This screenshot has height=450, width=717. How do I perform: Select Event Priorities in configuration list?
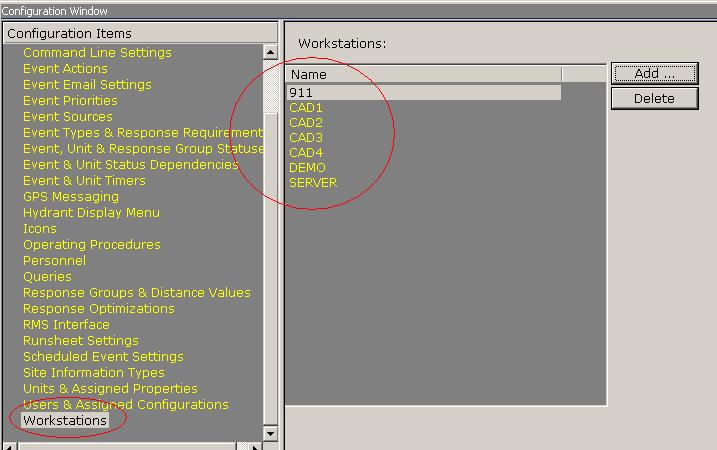coord(70,100)
